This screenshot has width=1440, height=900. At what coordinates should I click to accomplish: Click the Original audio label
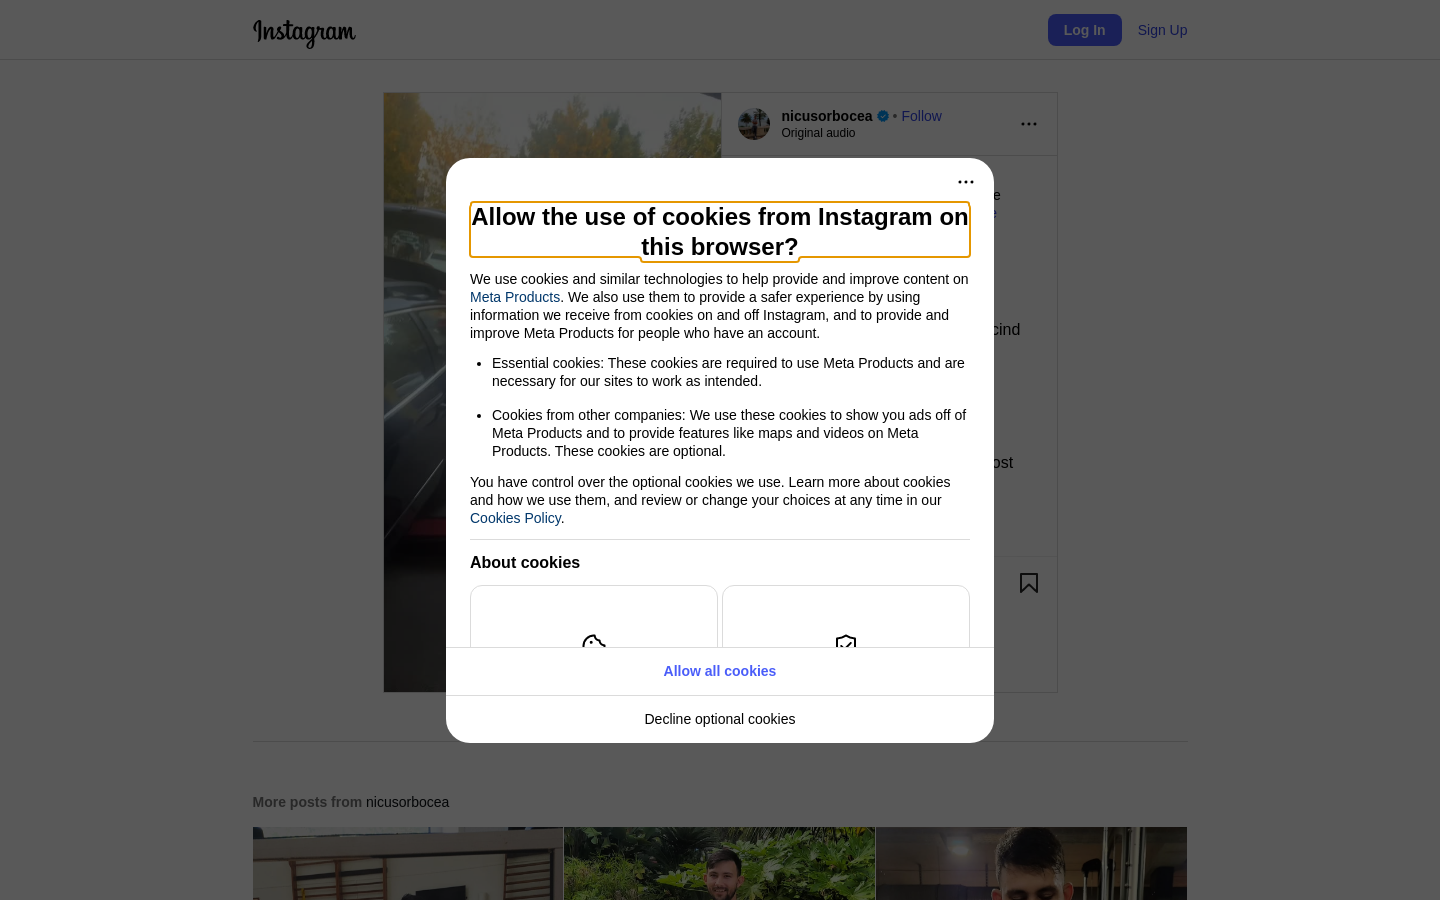818,133
